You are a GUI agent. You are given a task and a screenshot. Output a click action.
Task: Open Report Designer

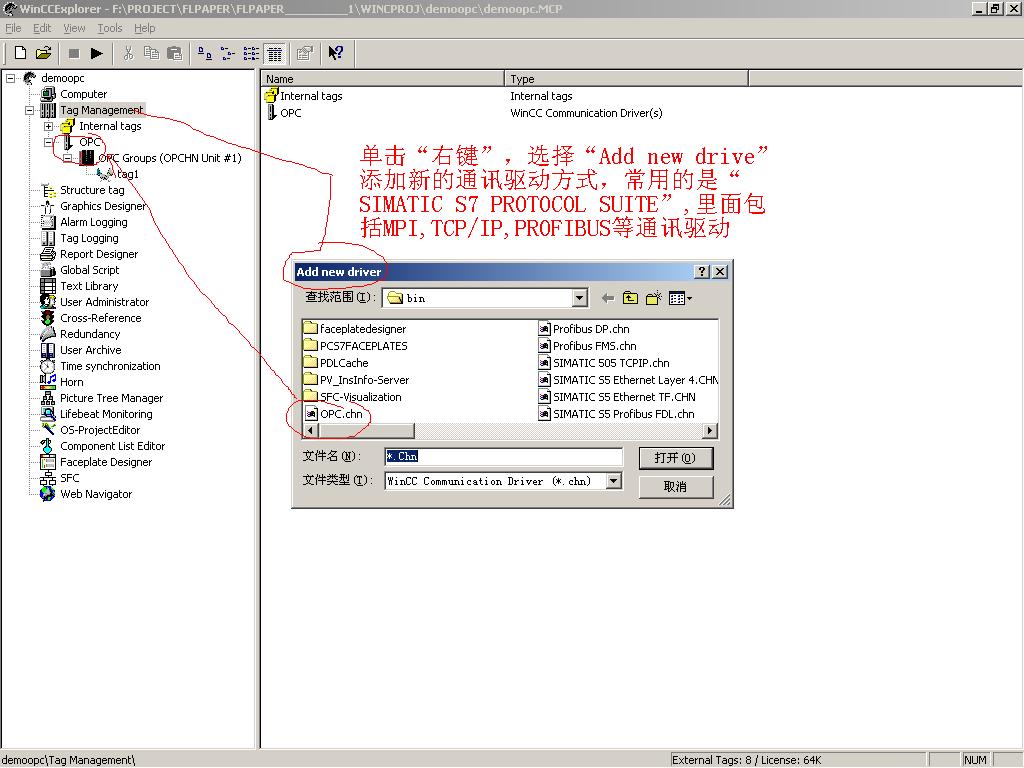pos(99,254)
